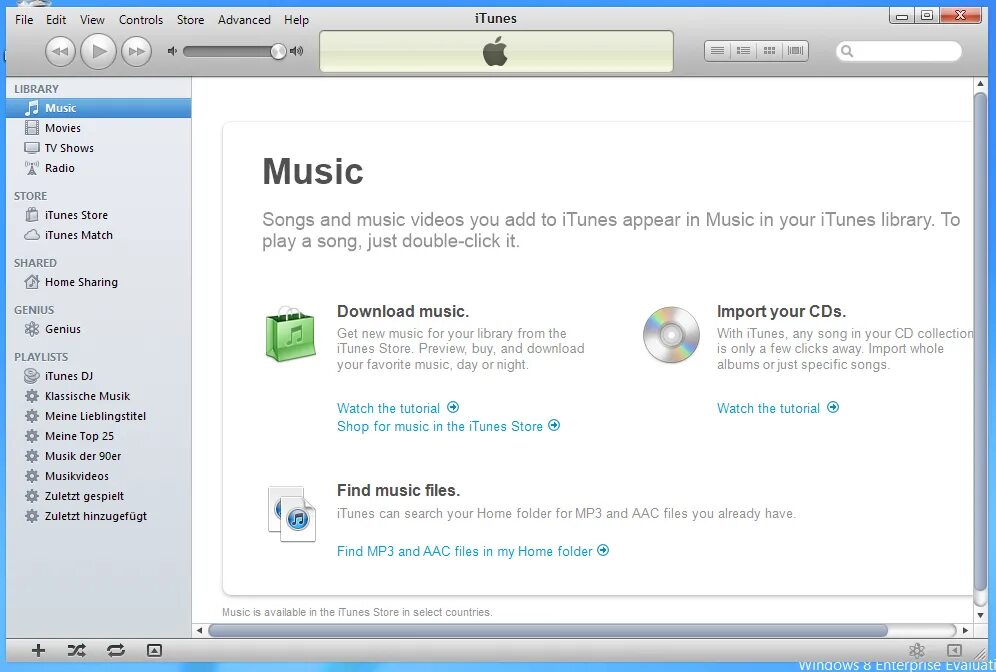Click the green shopping bag icon
This screenshot has height=672, width=996.
click(290, 334)
